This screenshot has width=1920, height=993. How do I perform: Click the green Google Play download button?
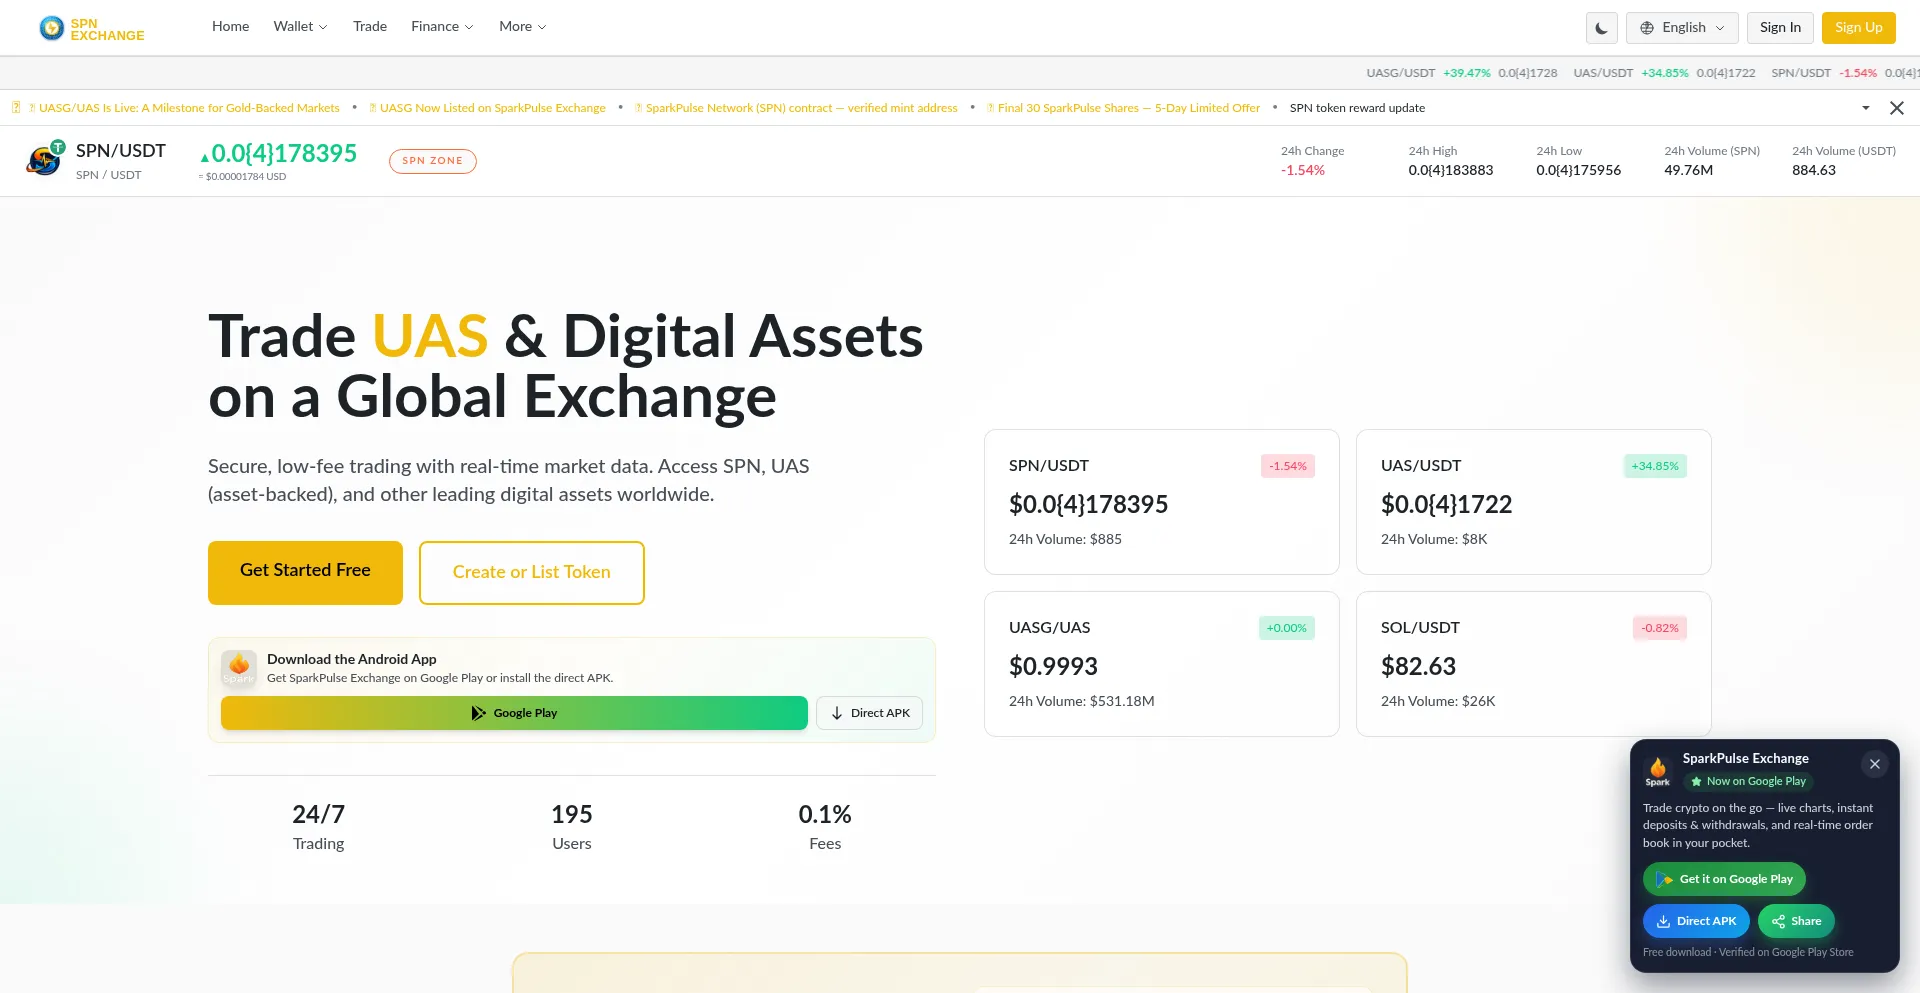[514, 713]
